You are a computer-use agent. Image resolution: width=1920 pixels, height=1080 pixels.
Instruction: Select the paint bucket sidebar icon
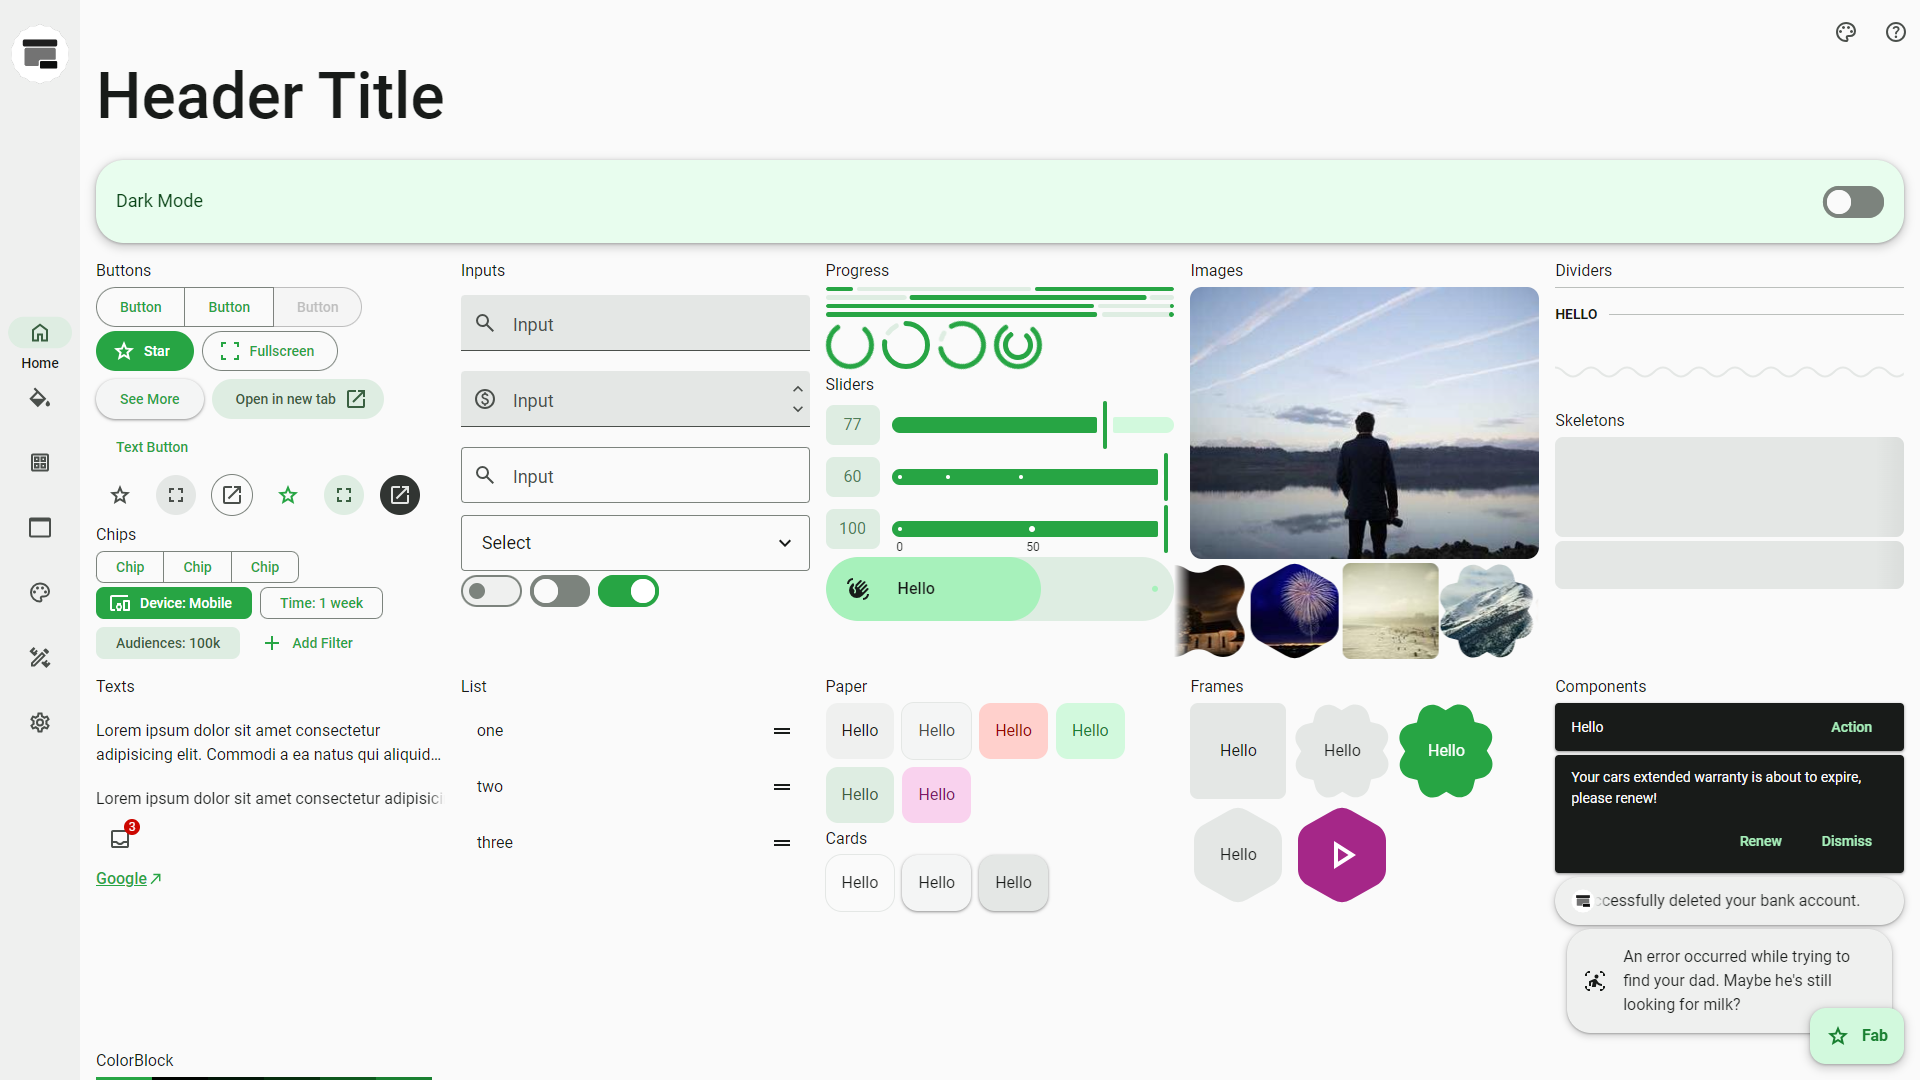40,398
